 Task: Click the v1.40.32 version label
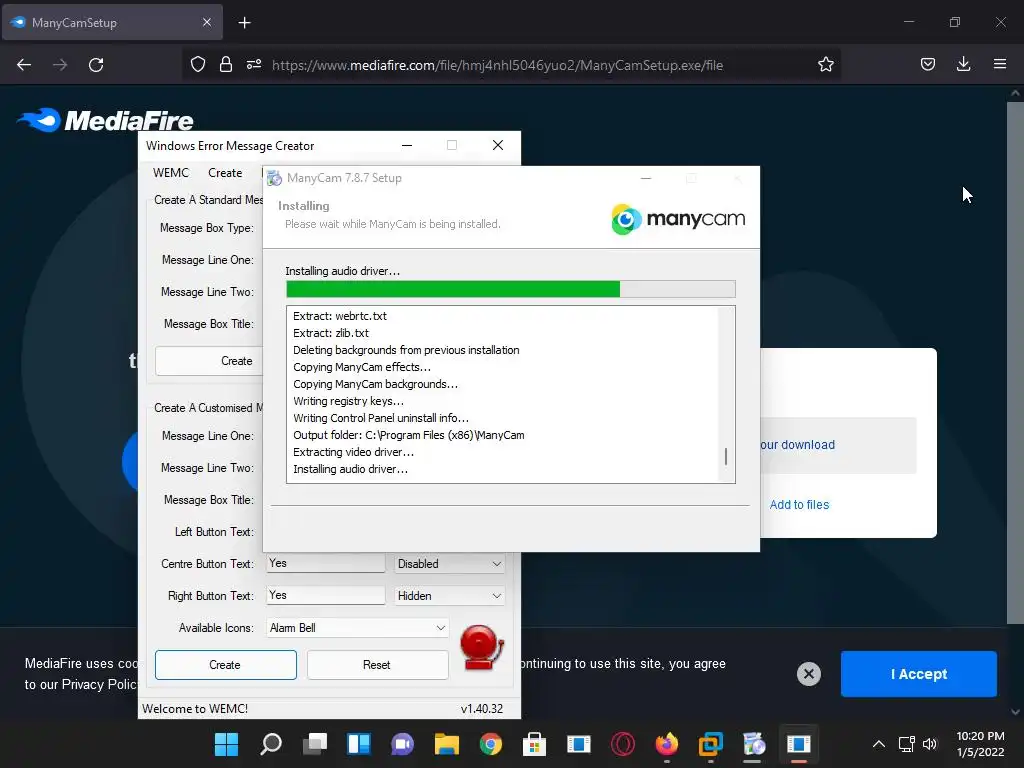pyautogui.click(x=481, y=709)
